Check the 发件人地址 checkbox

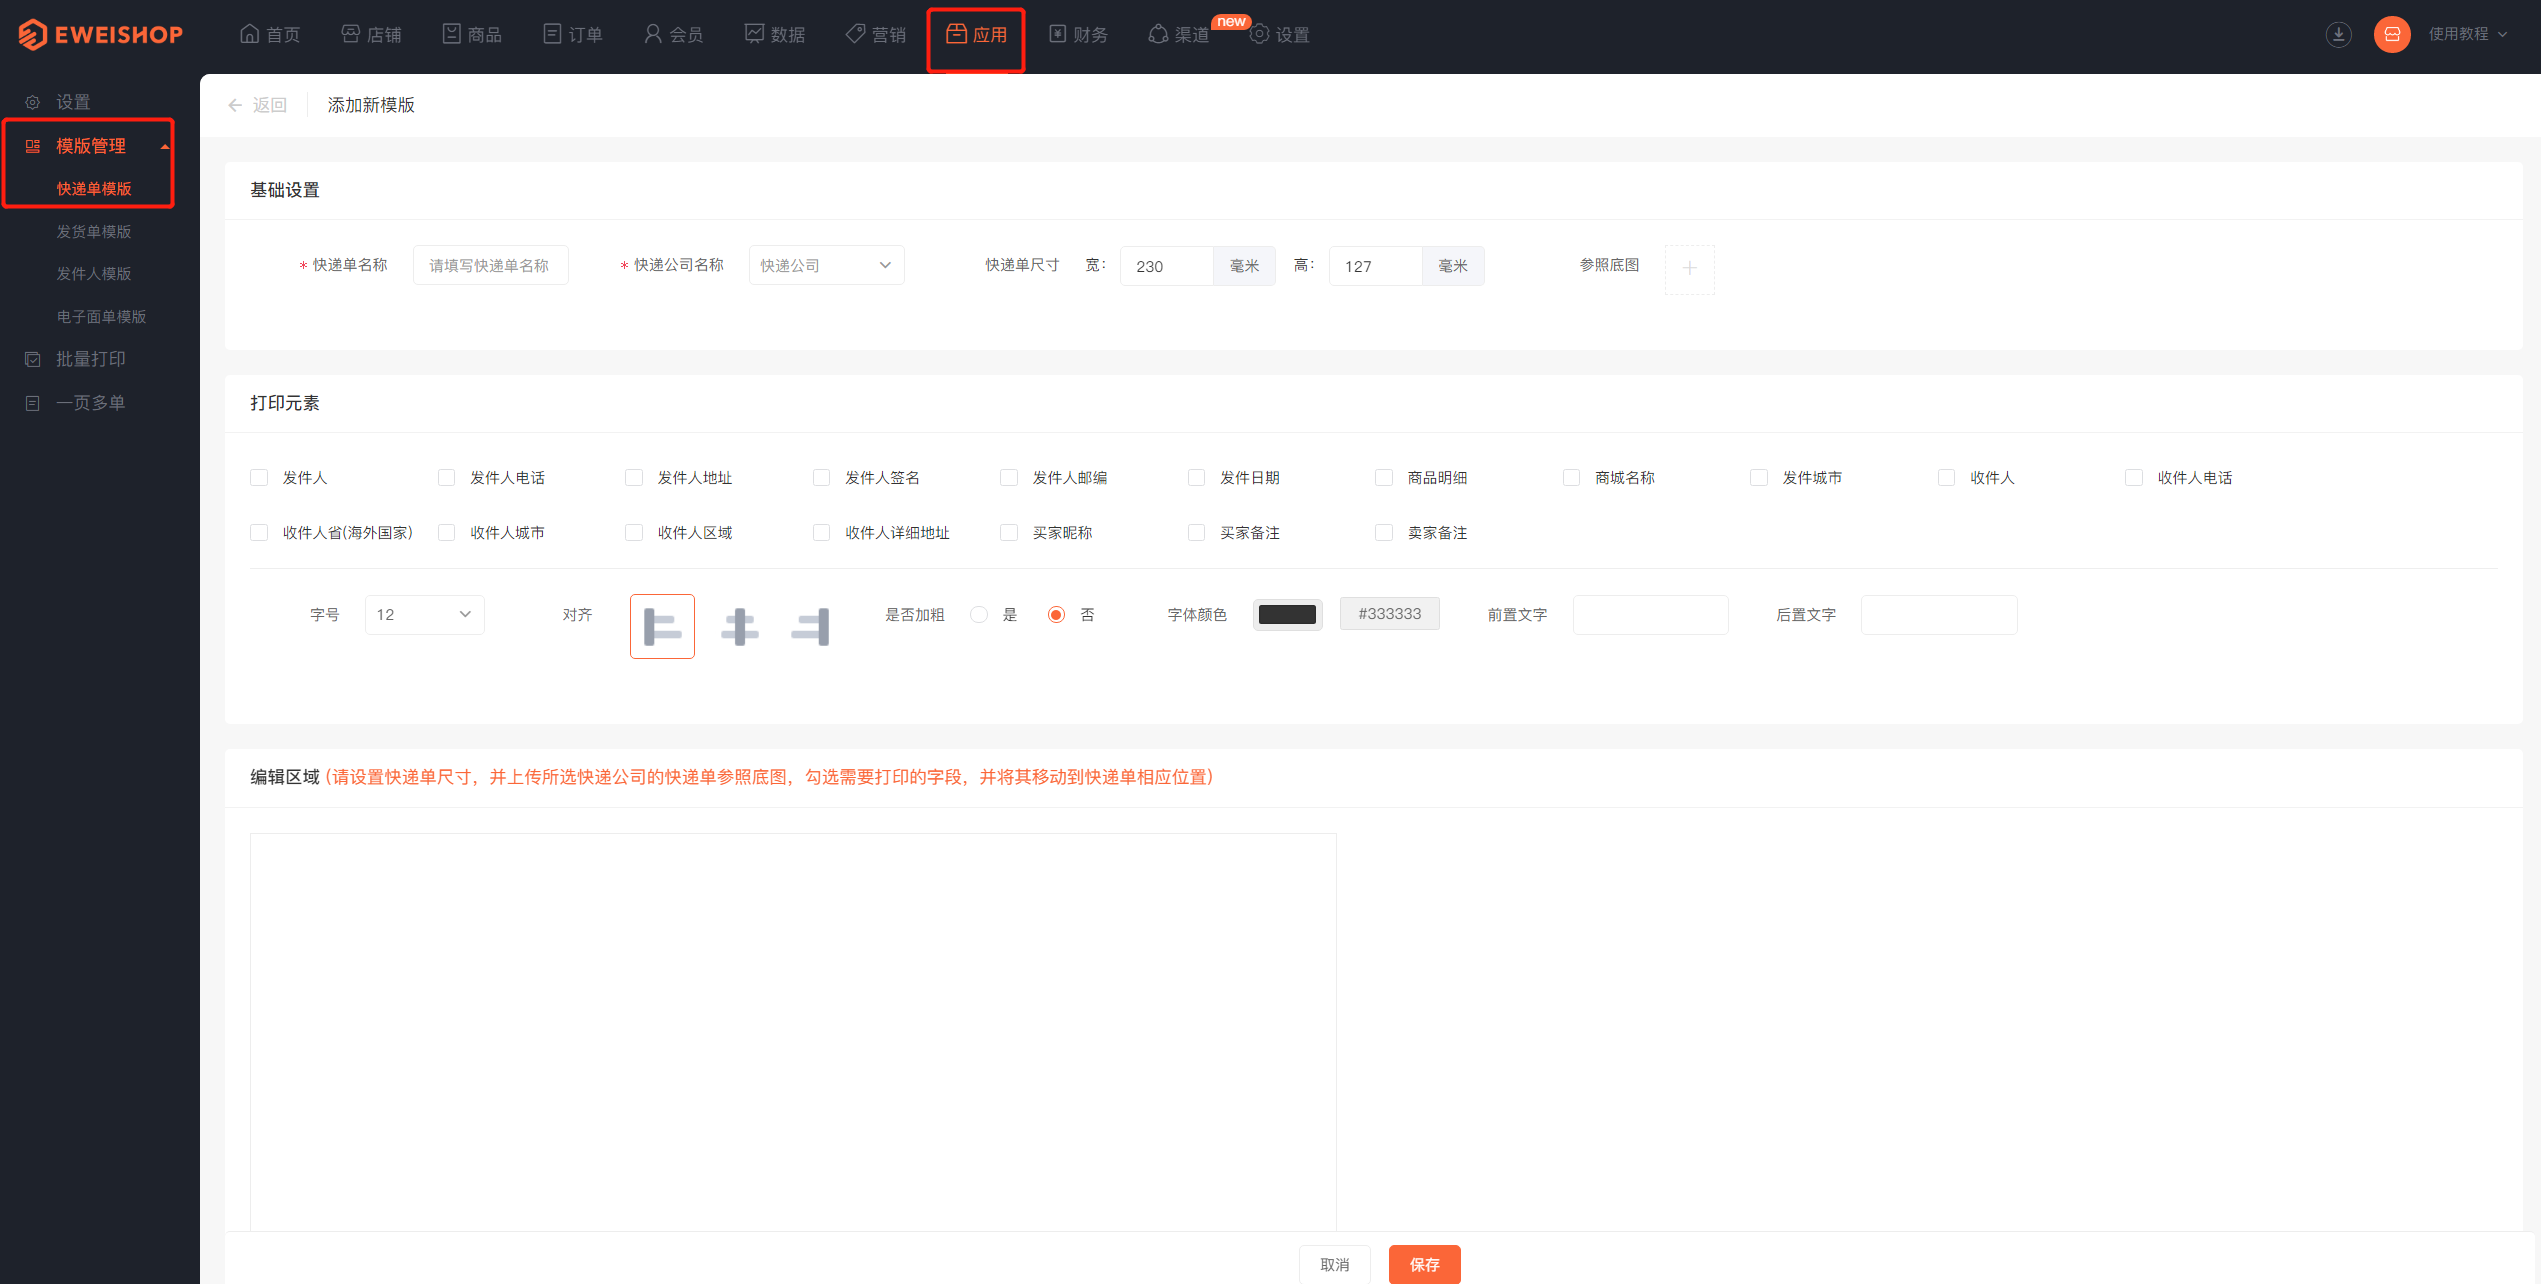pyautogui.click(x=633, y=477)
